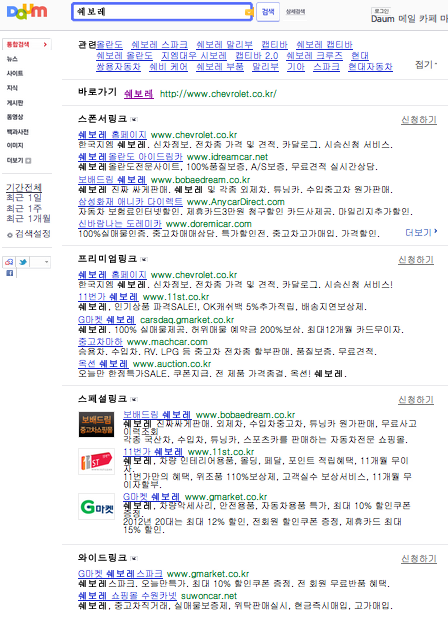Viewport: 448px width, 618px height.
Task: Click the G마켓 thumbnail logo
Action: pos(97,506)
